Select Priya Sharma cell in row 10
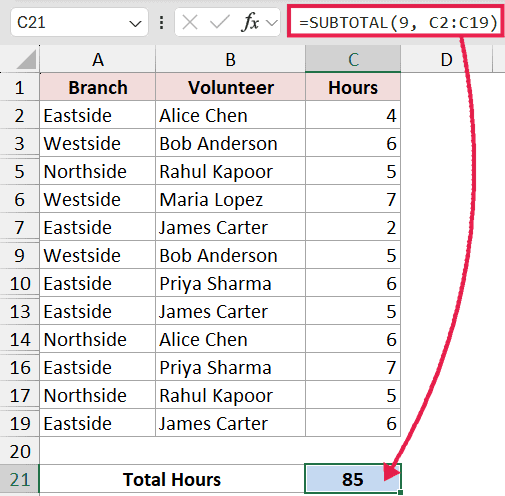The image size is (505, 496). coord(230,284)
